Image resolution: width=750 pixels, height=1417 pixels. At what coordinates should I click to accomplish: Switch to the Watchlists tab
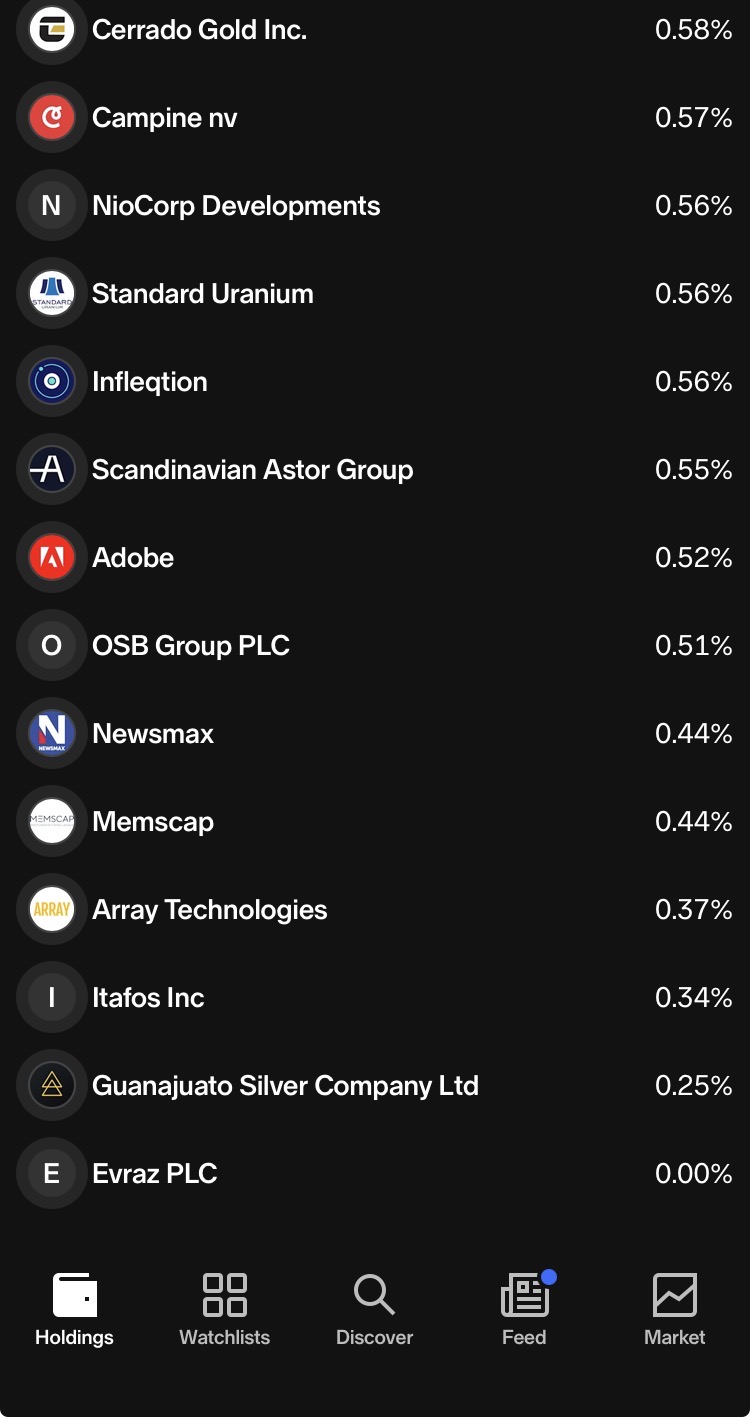pos(225,1309)
